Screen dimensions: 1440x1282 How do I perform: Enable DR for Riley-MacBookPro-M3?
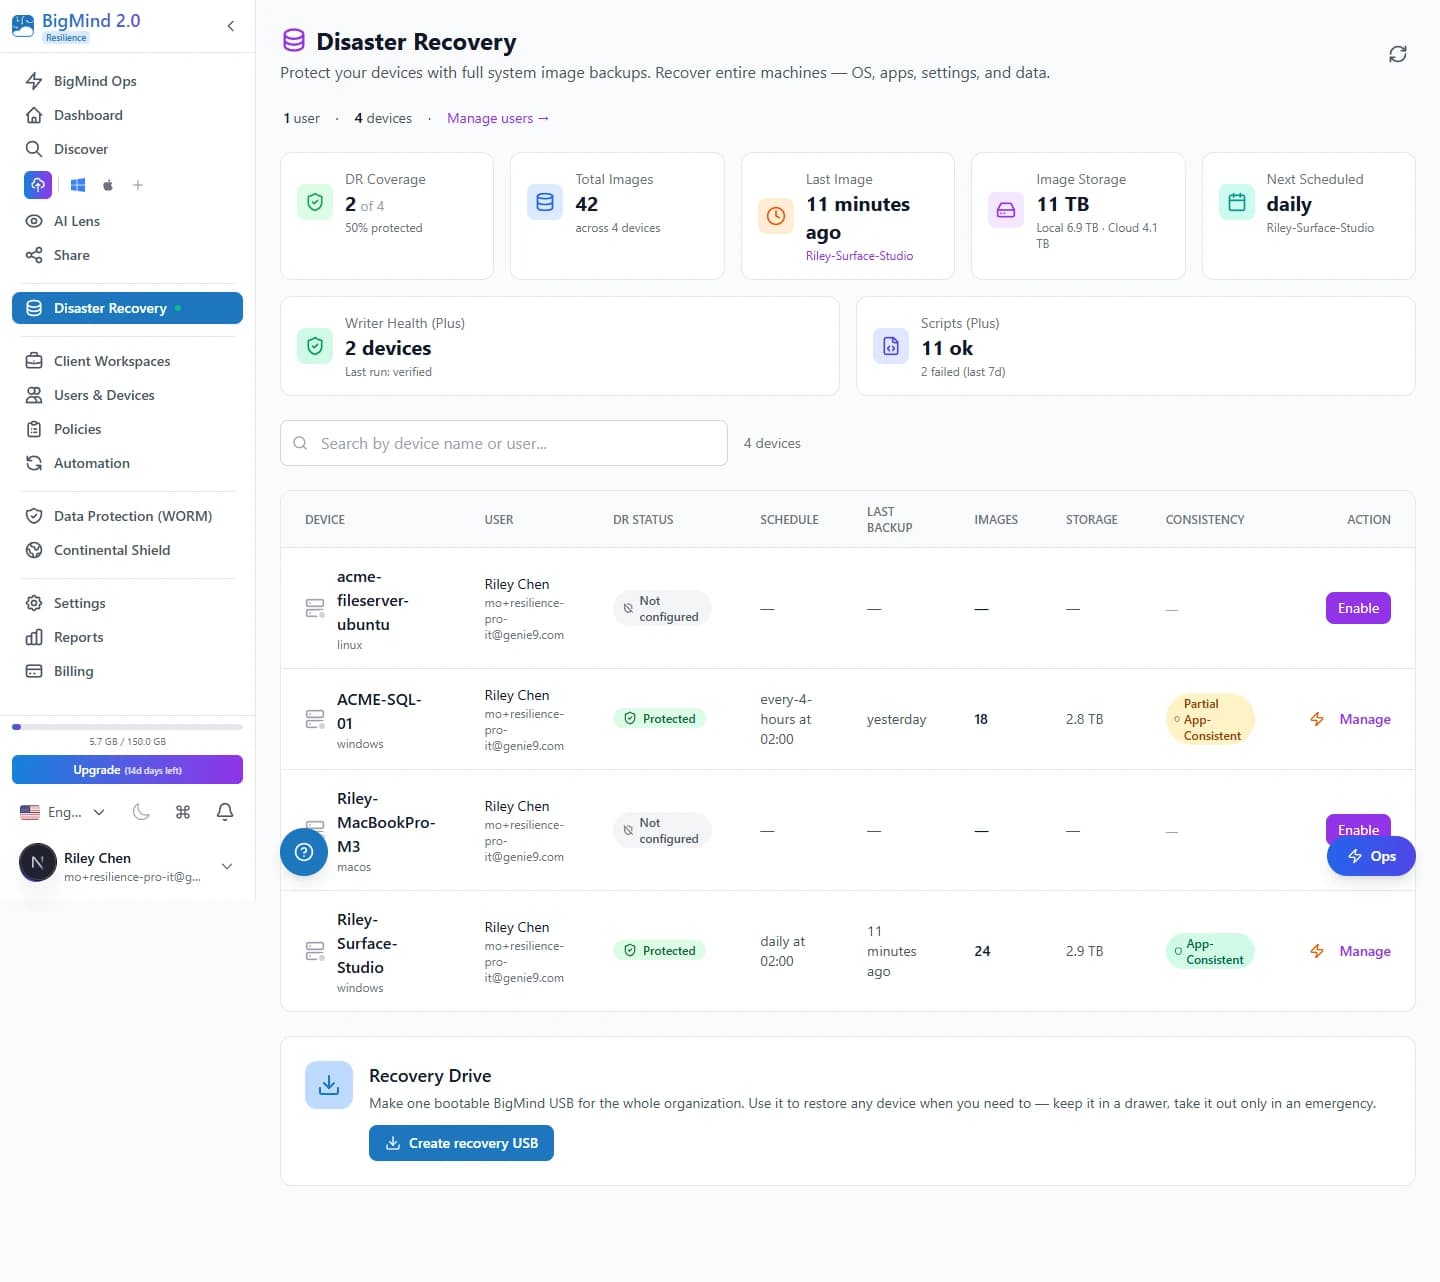tap(1358, 826)
